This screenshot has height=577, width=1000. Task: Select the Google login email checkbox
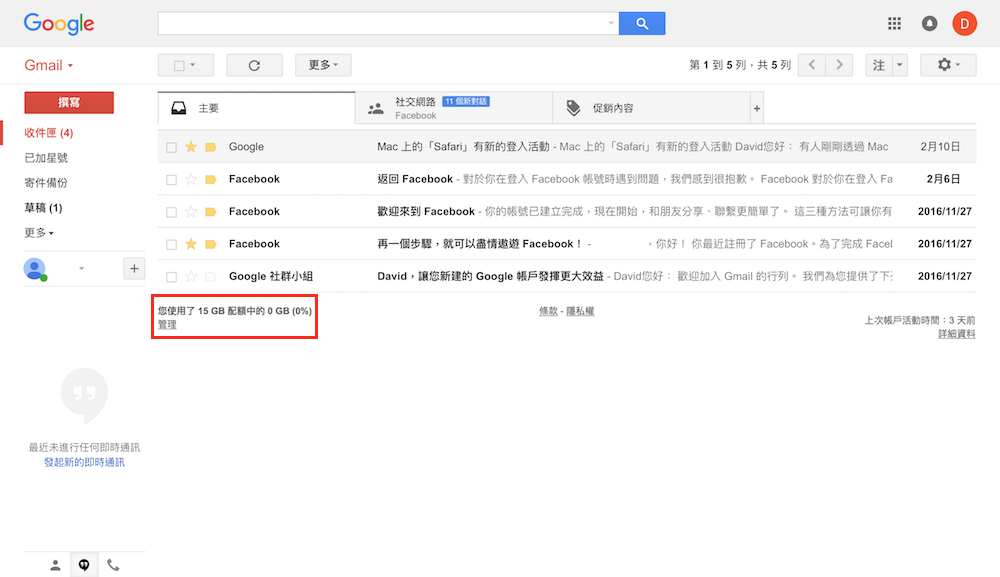click(171, 147)
